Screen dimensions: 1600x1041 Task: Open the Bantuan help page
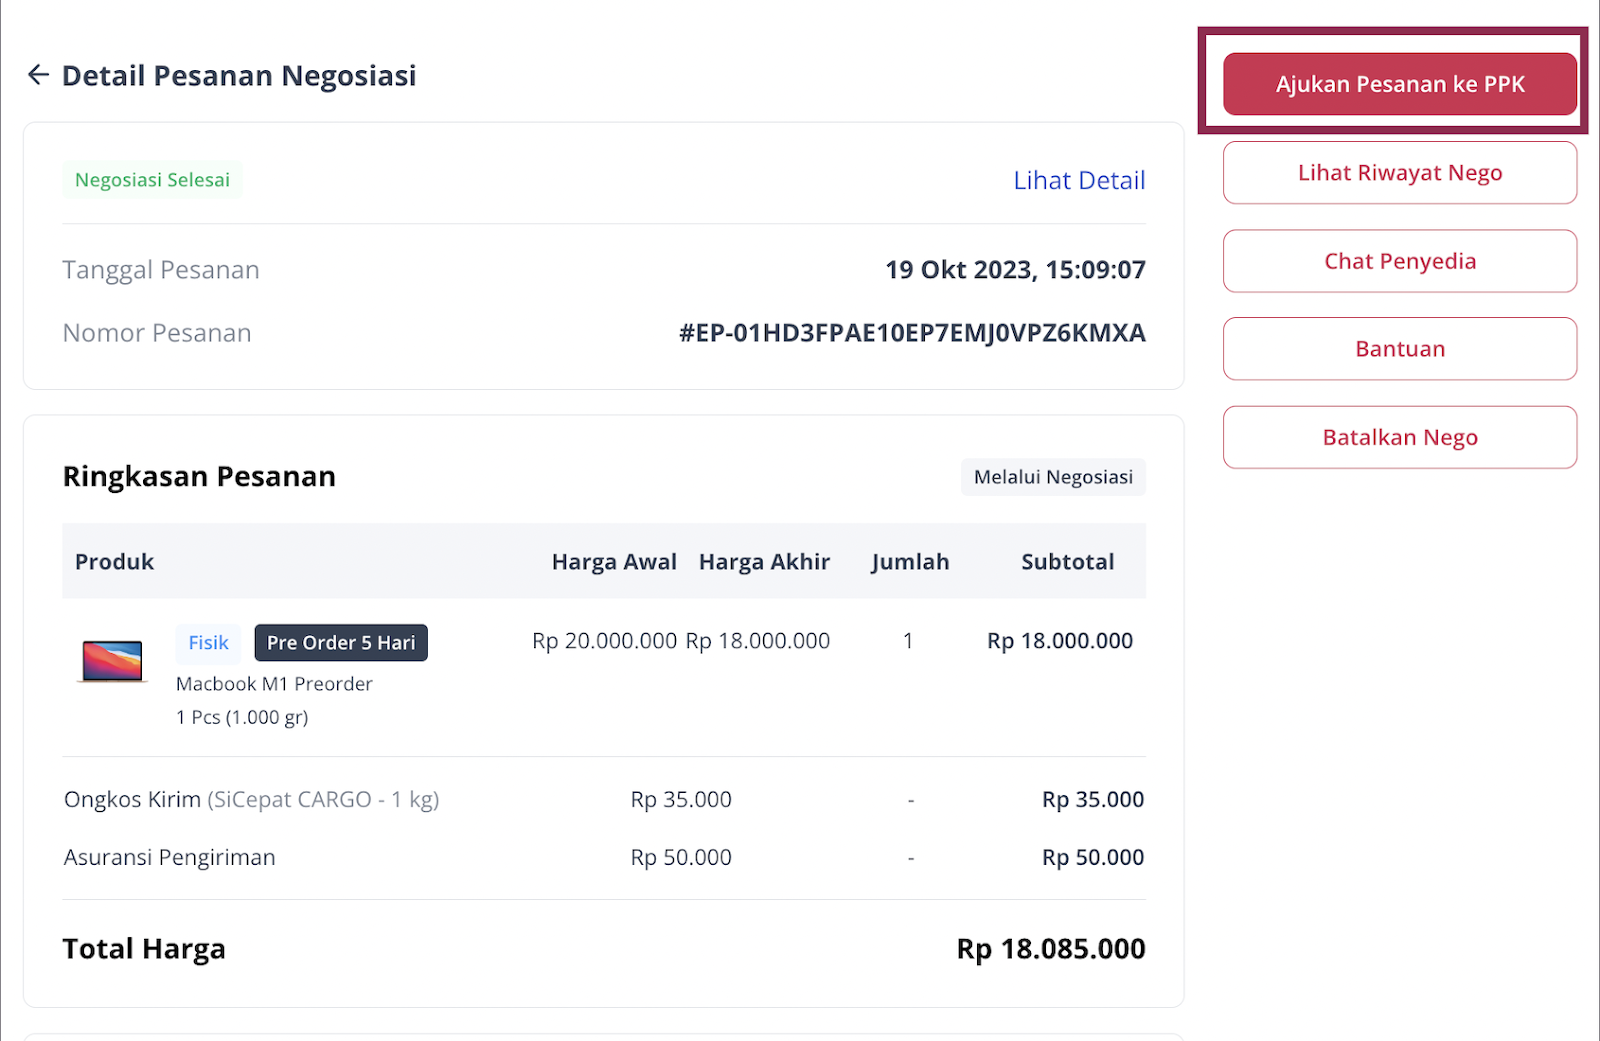pos(1398,349)
